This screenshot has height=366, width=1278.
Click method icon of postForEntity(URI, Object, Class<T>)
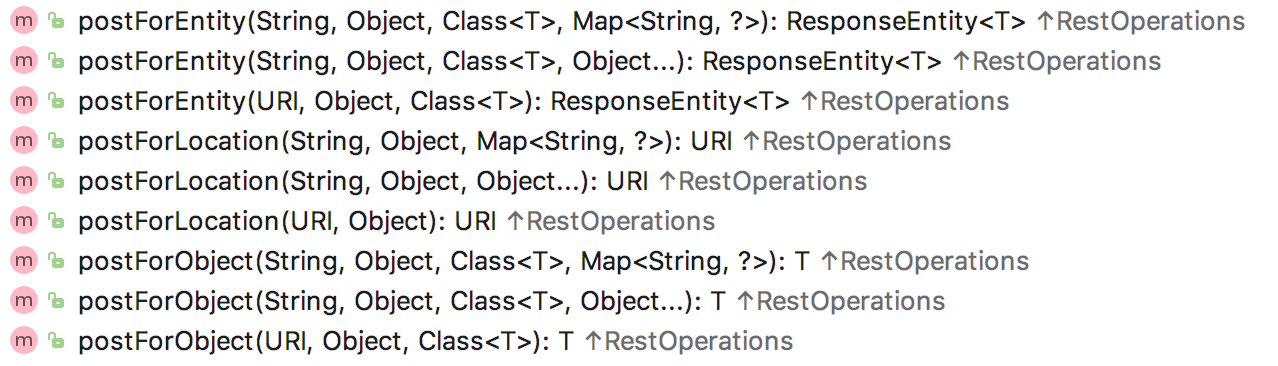coord(23,101)
